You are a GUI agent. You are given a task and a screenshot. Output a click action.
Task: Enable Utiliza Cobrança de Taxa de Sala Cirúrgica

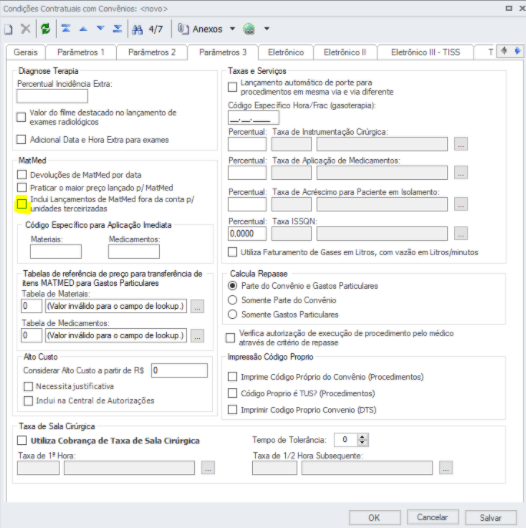tap(22, 440)
